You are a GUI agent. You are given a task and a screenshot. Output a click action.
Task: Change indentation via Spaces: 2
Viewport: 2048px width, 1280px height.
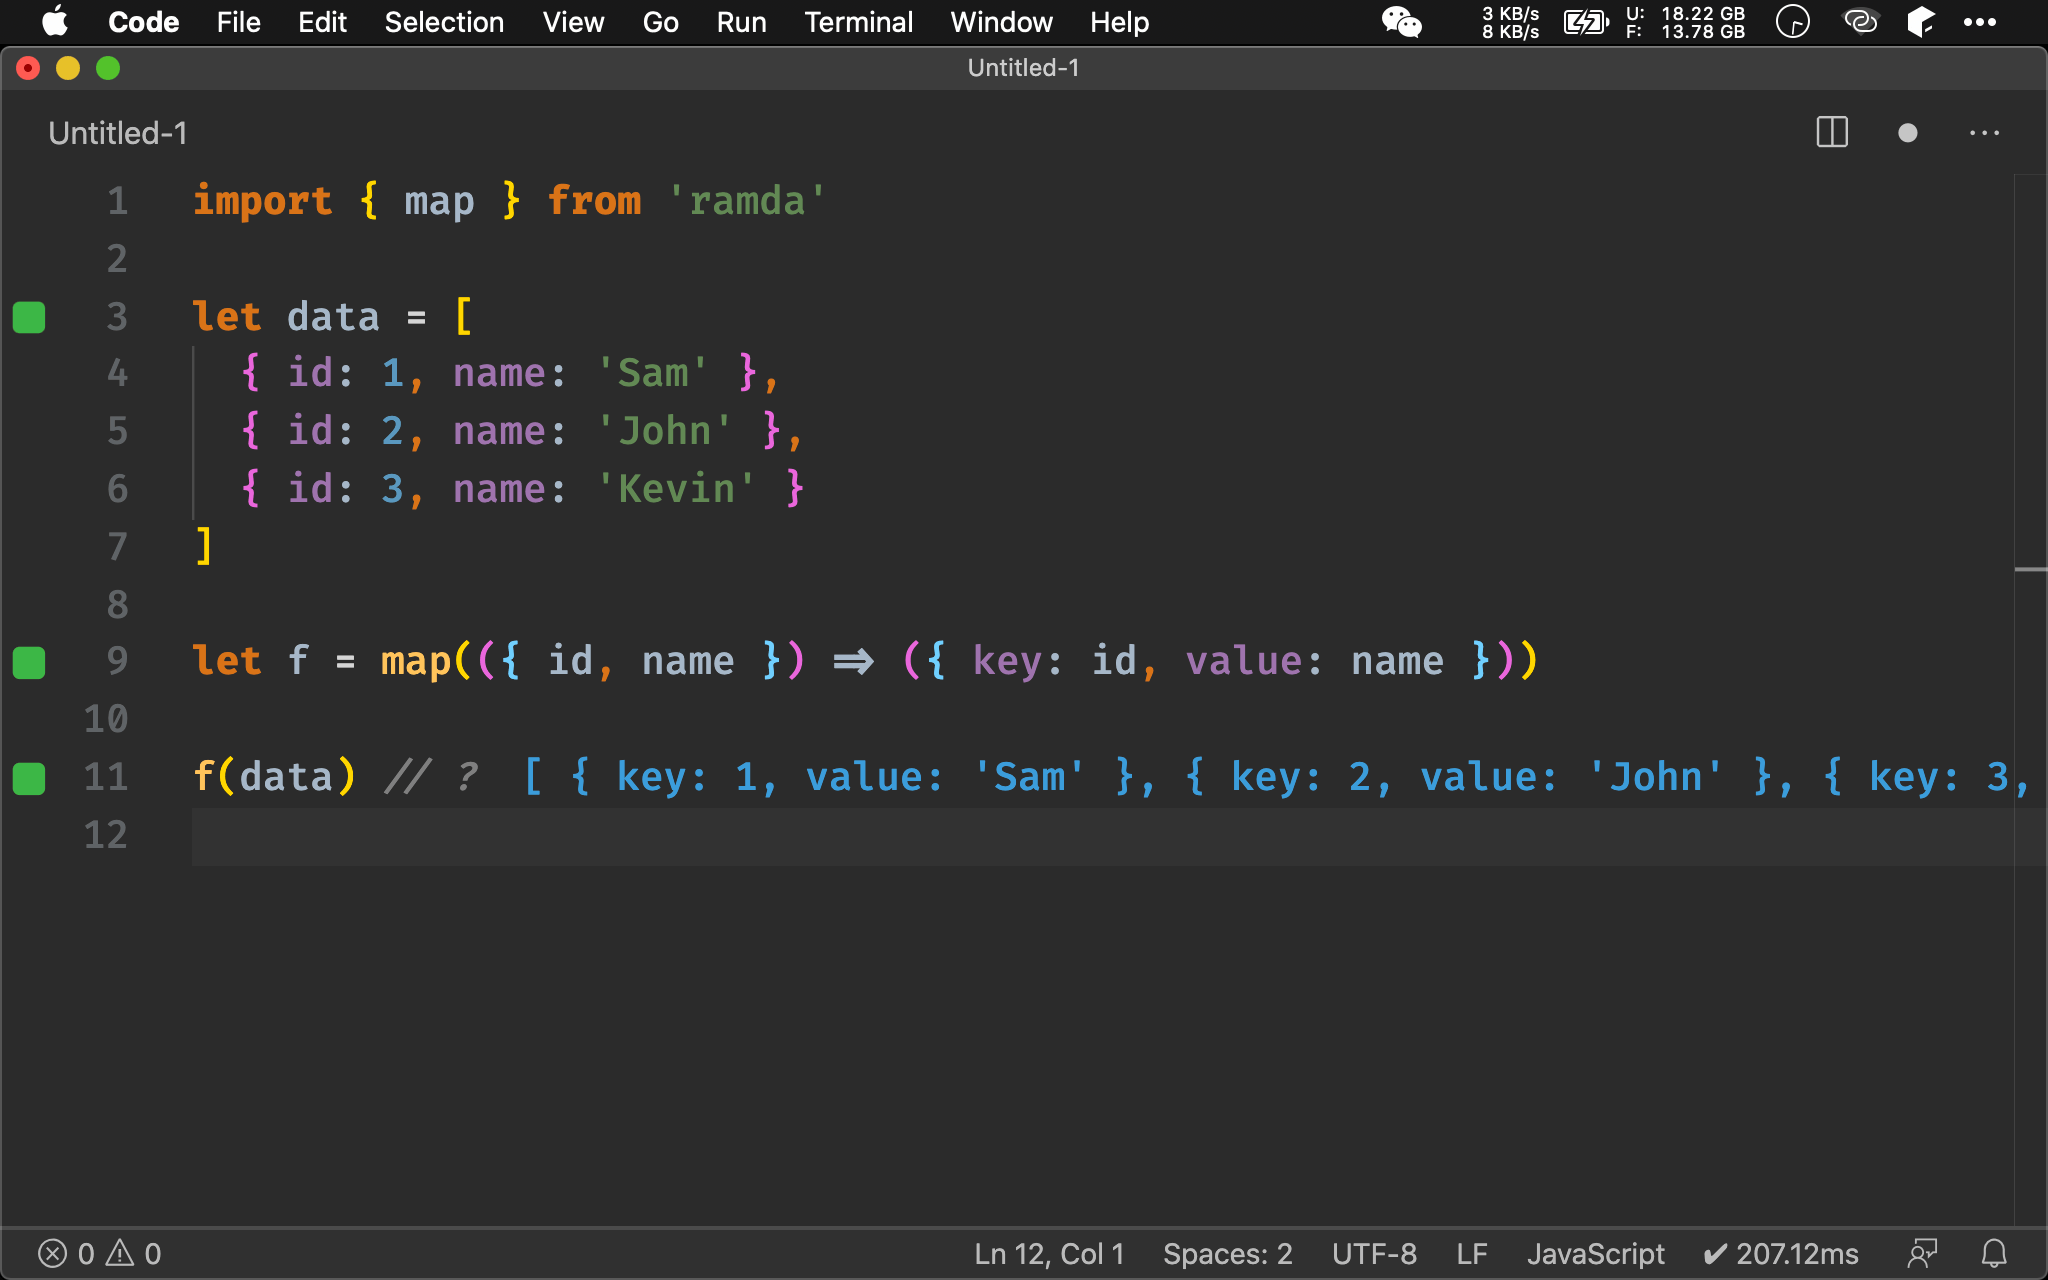[1227, 1254]
